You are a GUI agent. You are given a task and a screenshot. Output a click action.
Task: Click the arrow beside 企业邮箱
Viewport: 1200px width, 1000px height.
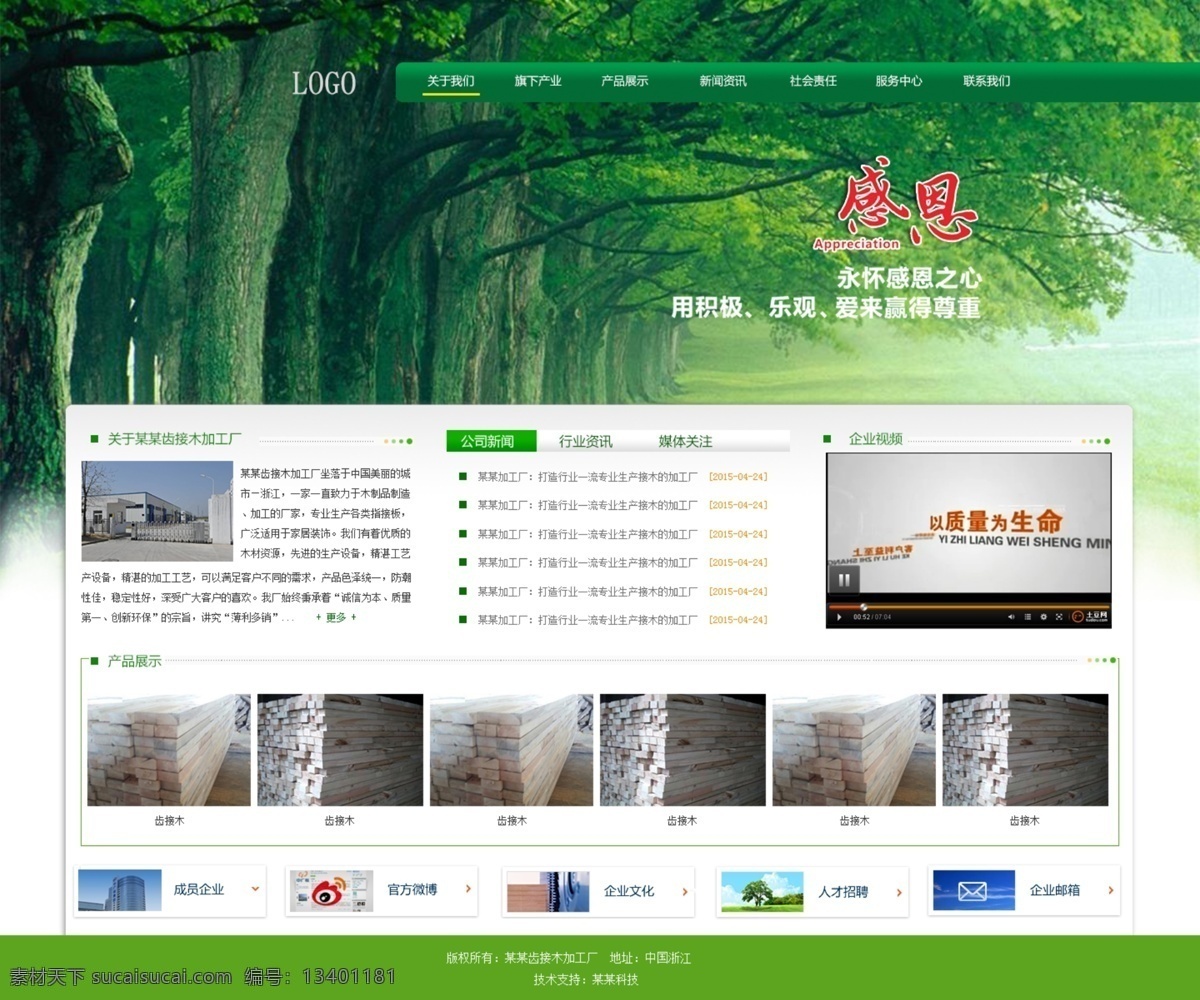click(1111, 891)
